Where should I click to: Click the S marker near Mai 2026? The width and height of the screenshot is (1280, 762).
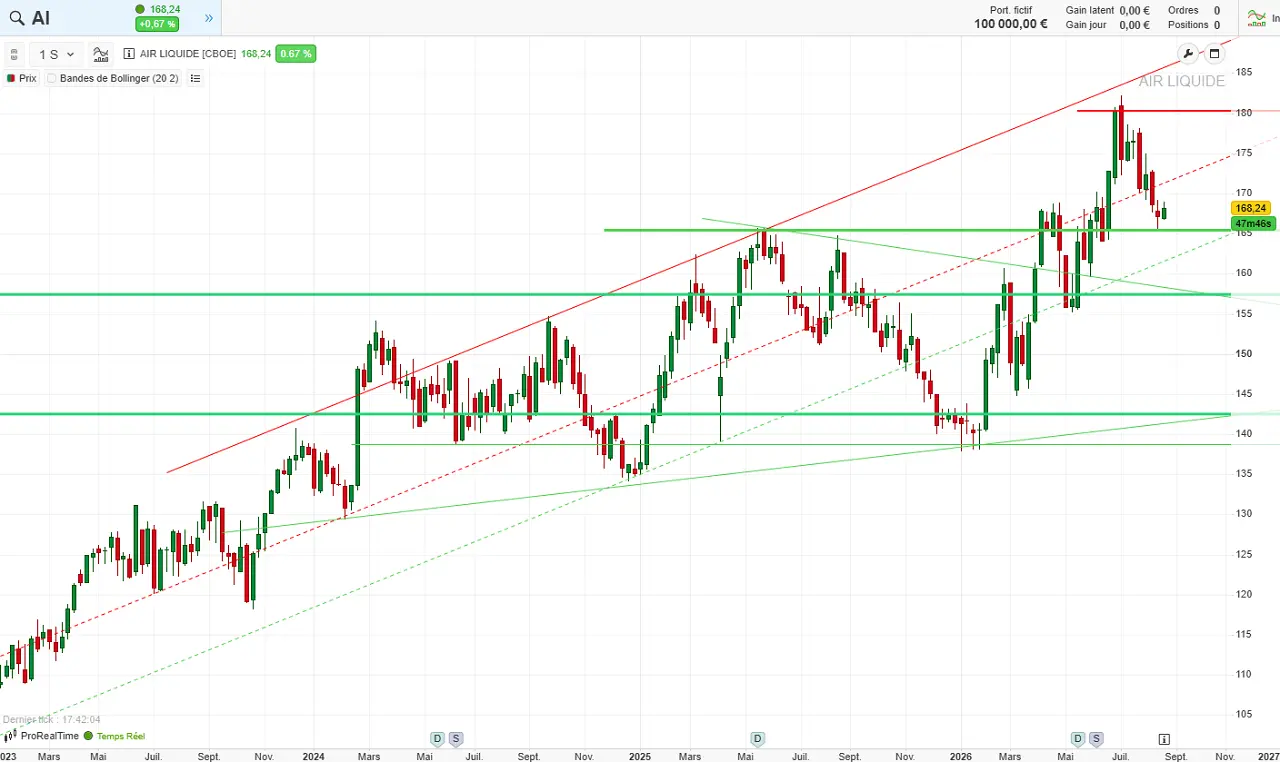coord(1097,739)
